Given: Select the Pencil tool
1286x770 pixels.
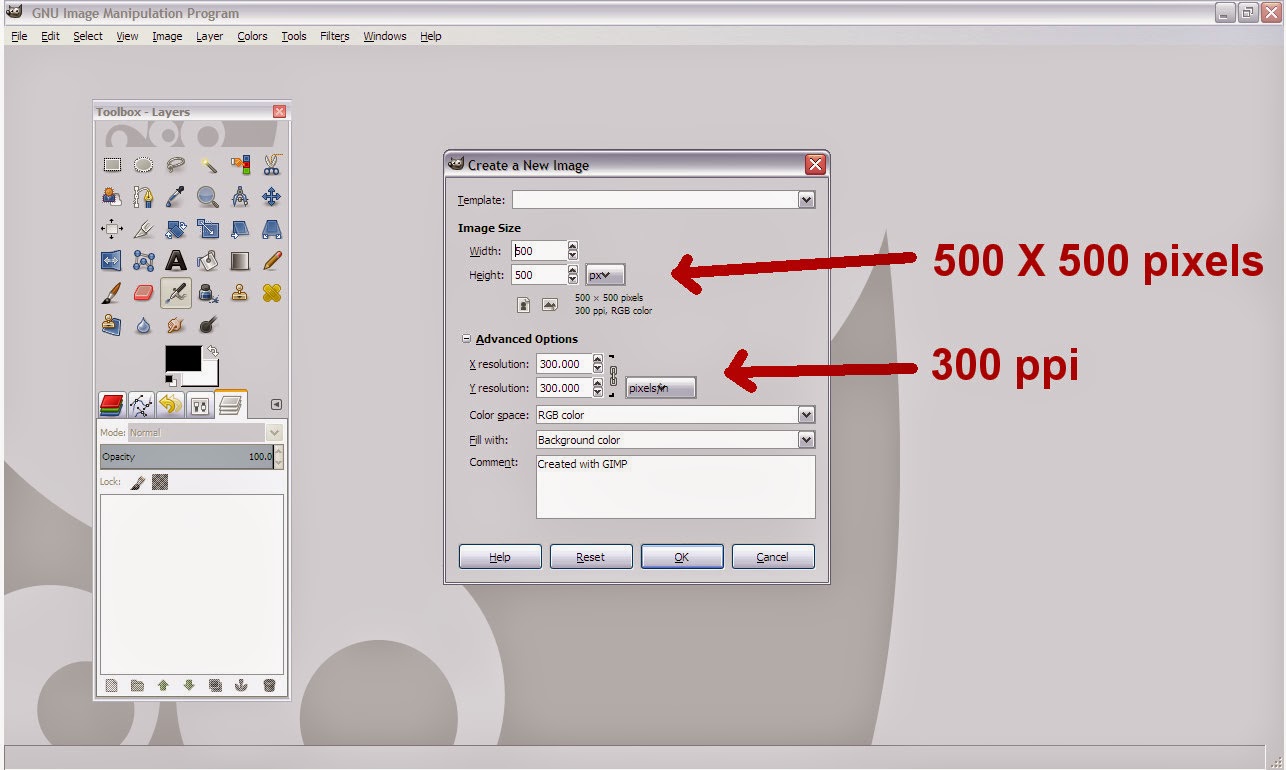Looking at the screenshot, I should pos(272,261).
